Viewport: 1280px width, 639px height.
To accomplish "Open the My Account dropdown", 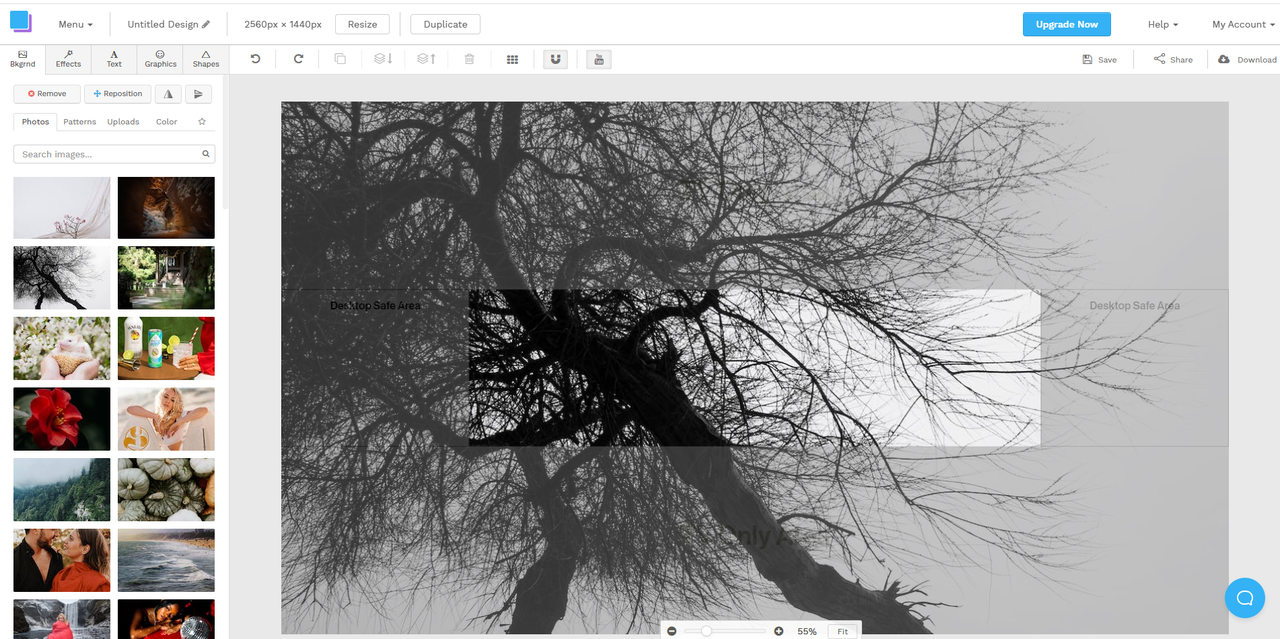I will click(1240, 24).
